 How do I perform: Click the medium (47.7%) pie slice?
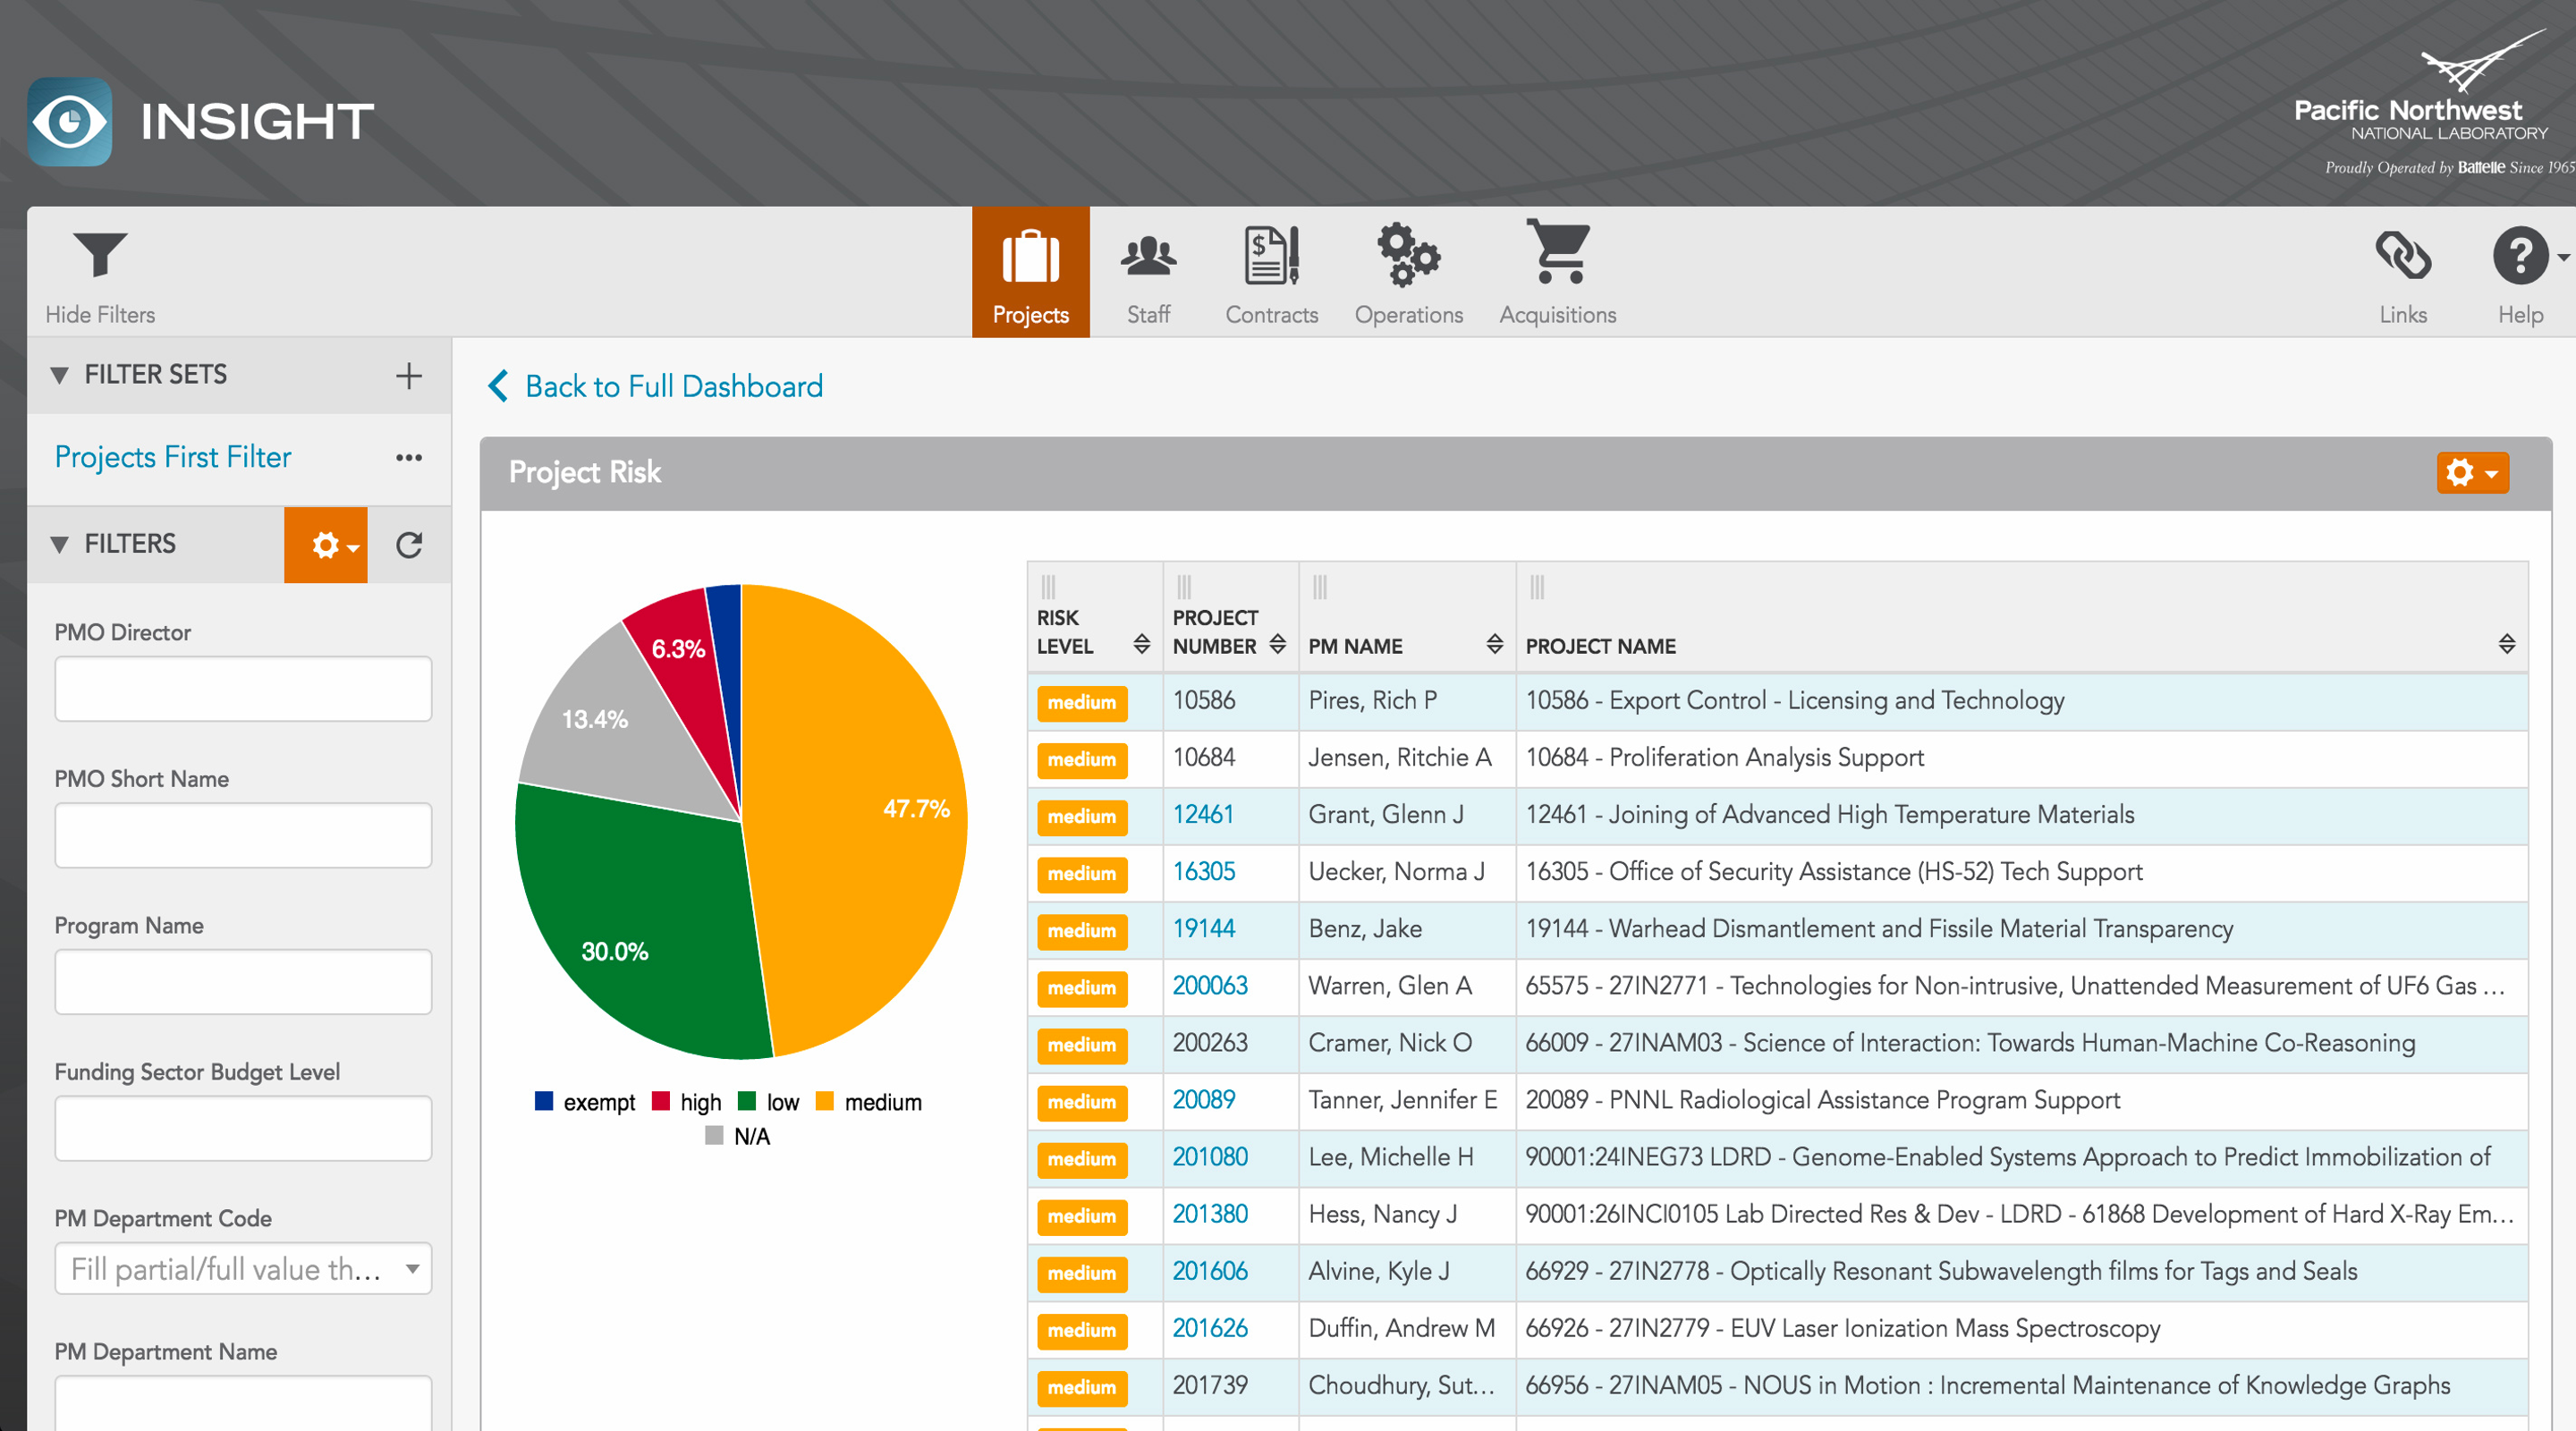[860, 810]
